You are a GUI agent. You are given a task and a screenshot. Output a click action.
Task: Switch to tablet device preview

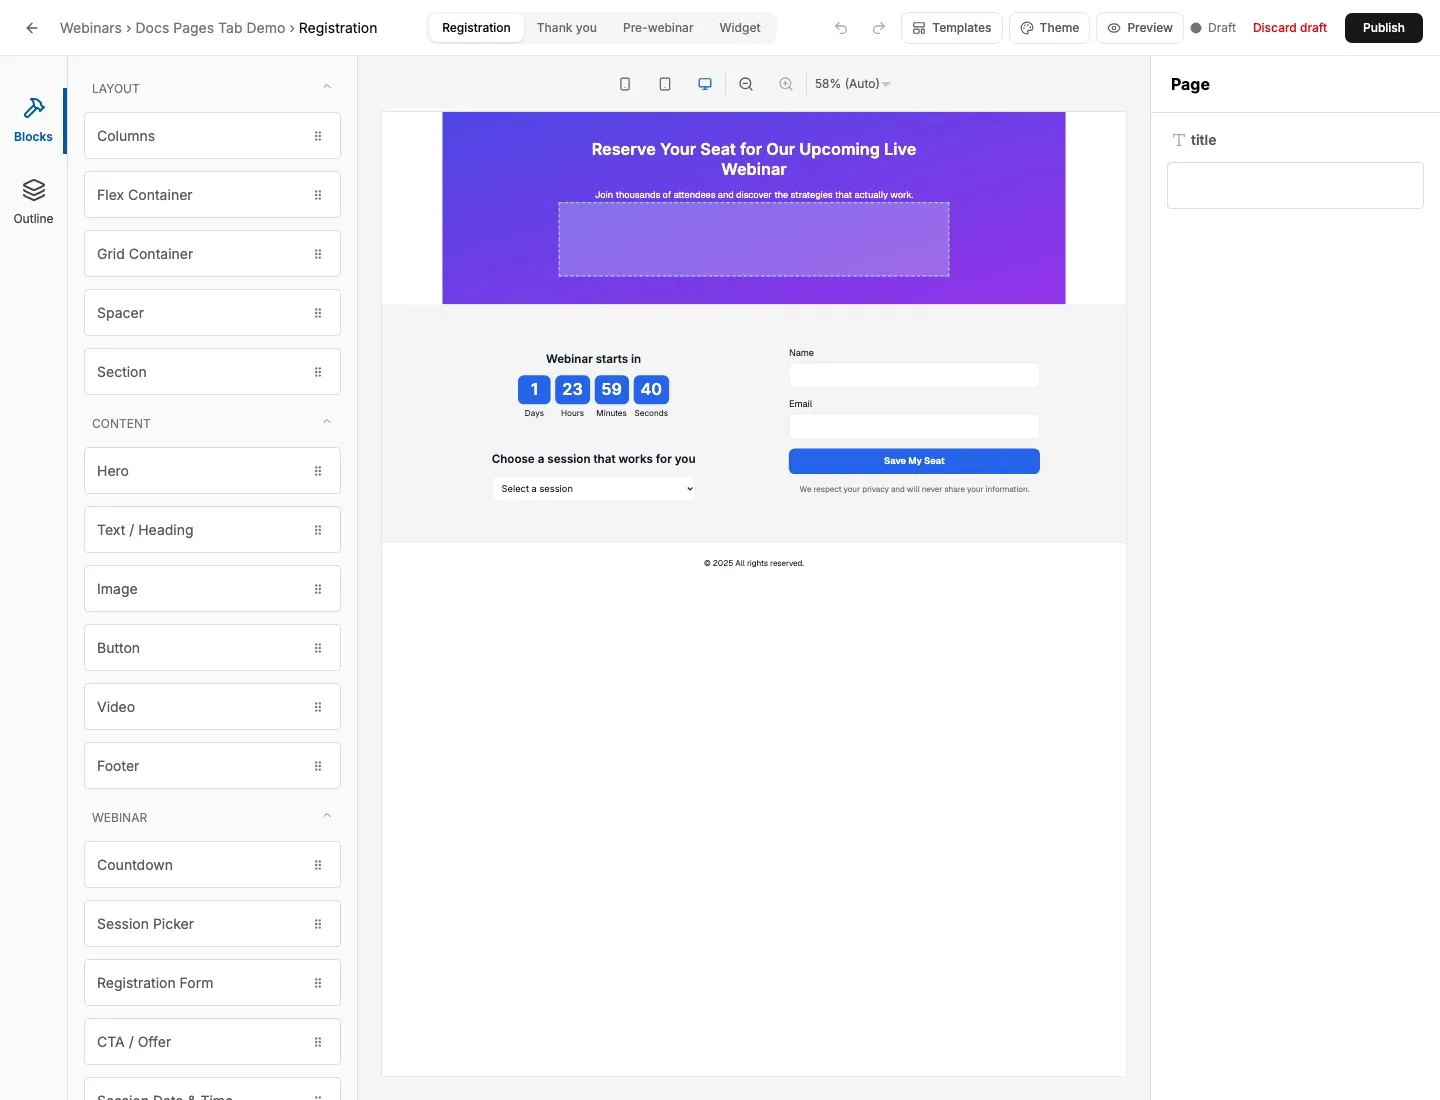pyautogui.click(x=665, y=84)
